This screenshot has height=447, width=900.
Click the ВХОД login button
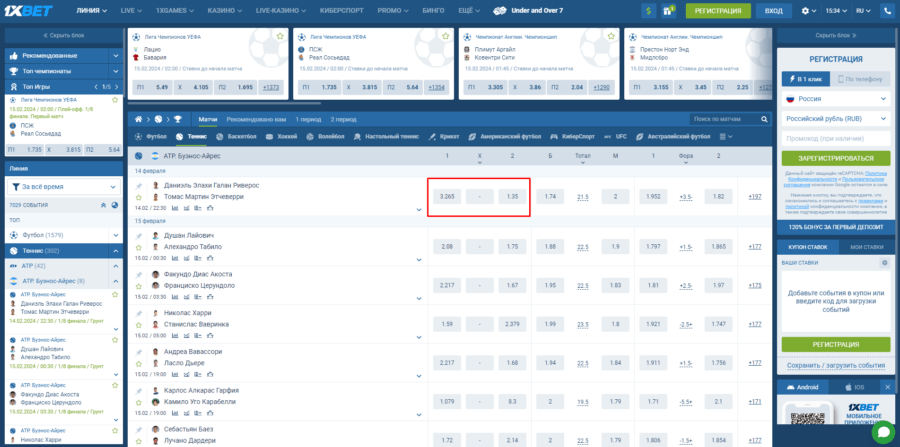click(773, 11)
